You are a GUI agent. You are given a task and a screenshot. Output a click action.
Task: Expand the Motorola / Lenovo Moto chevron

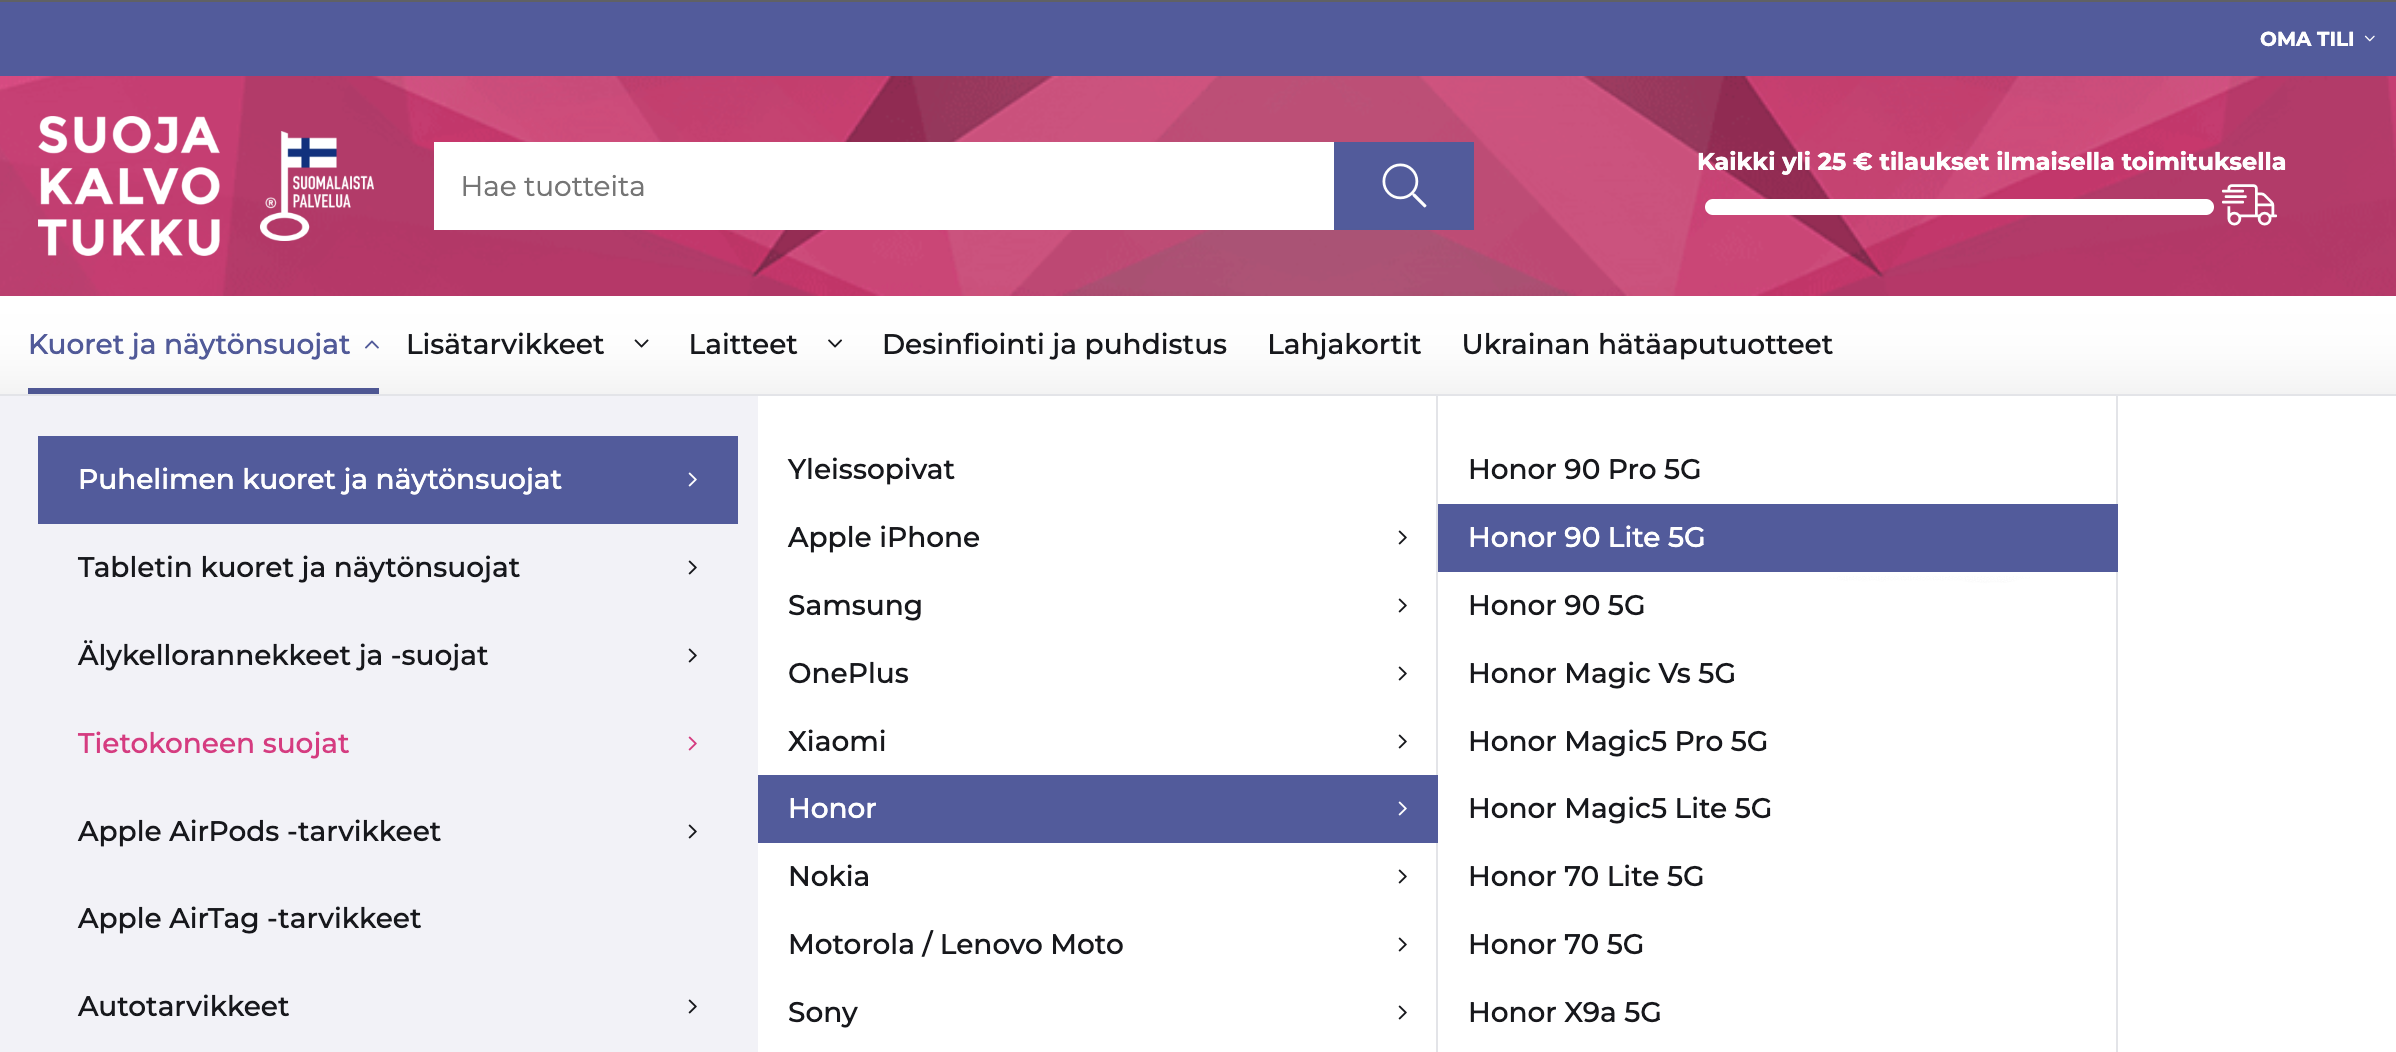pyautogui.click(x=1402, y=945)
